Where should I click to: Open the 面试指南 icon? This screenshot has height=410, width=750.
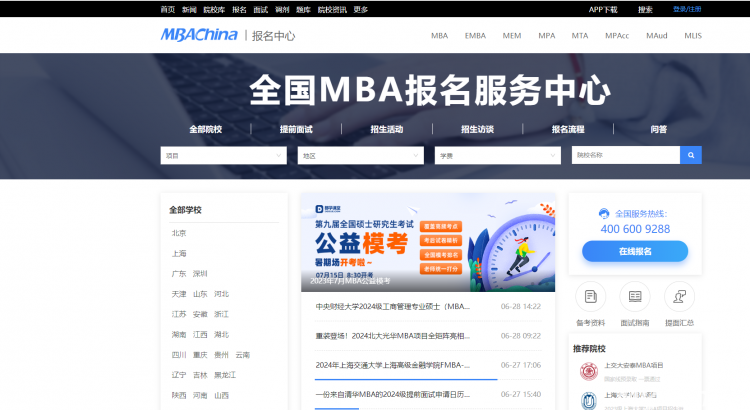[x=635, y=297]
